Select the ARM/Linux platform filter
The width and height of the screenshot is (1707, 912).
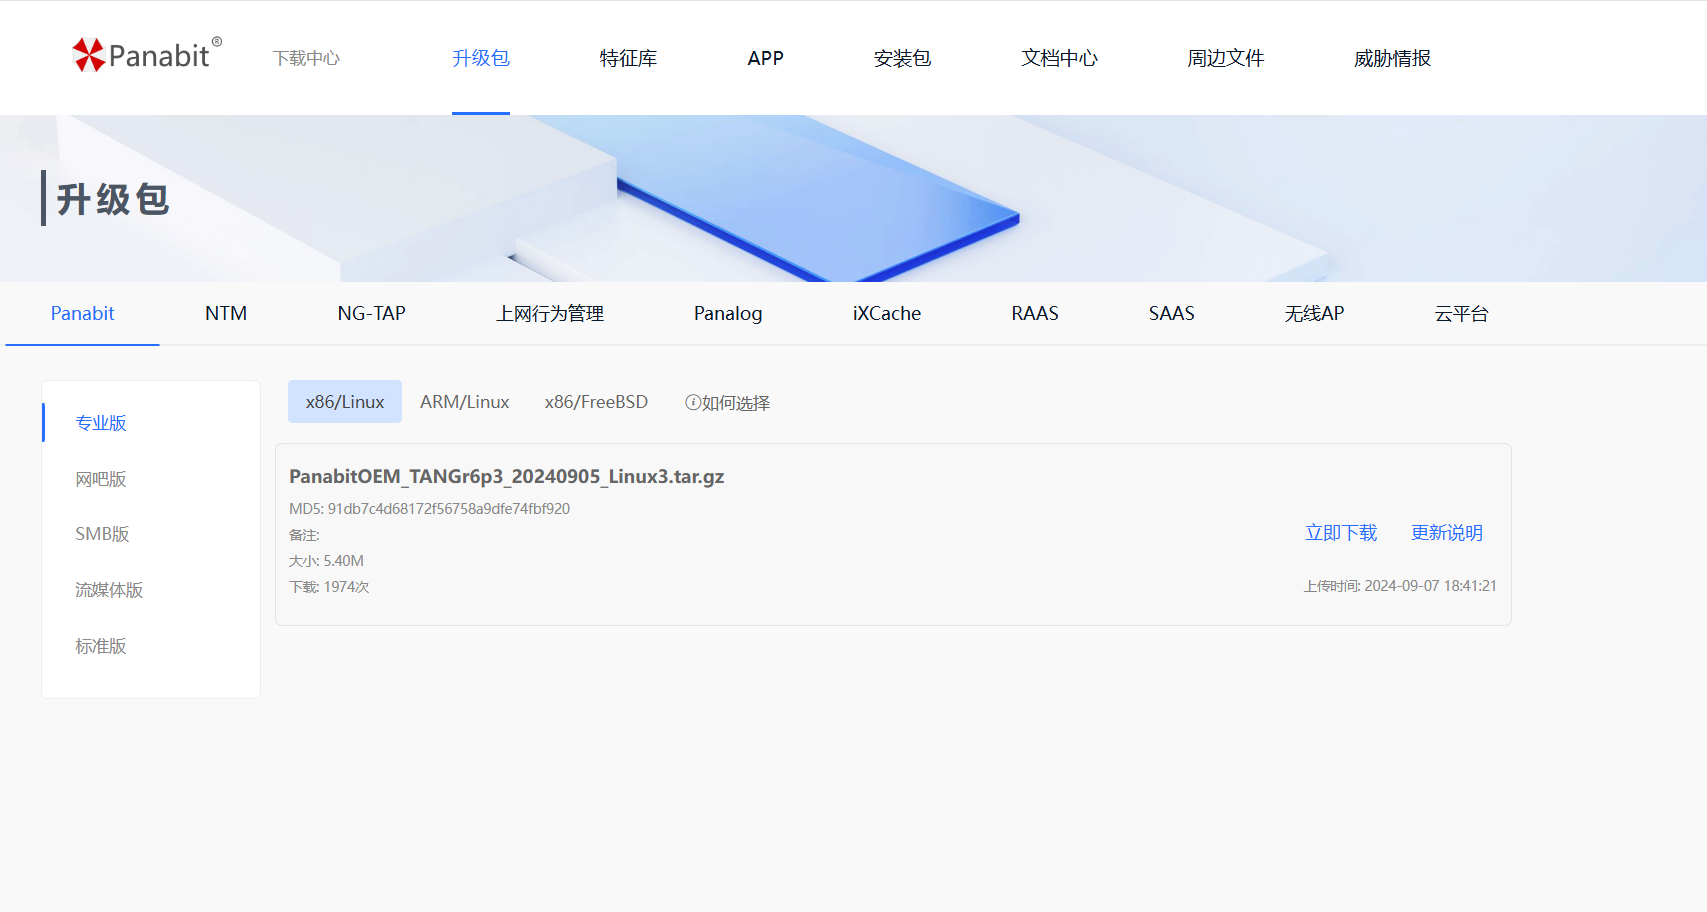464,401
